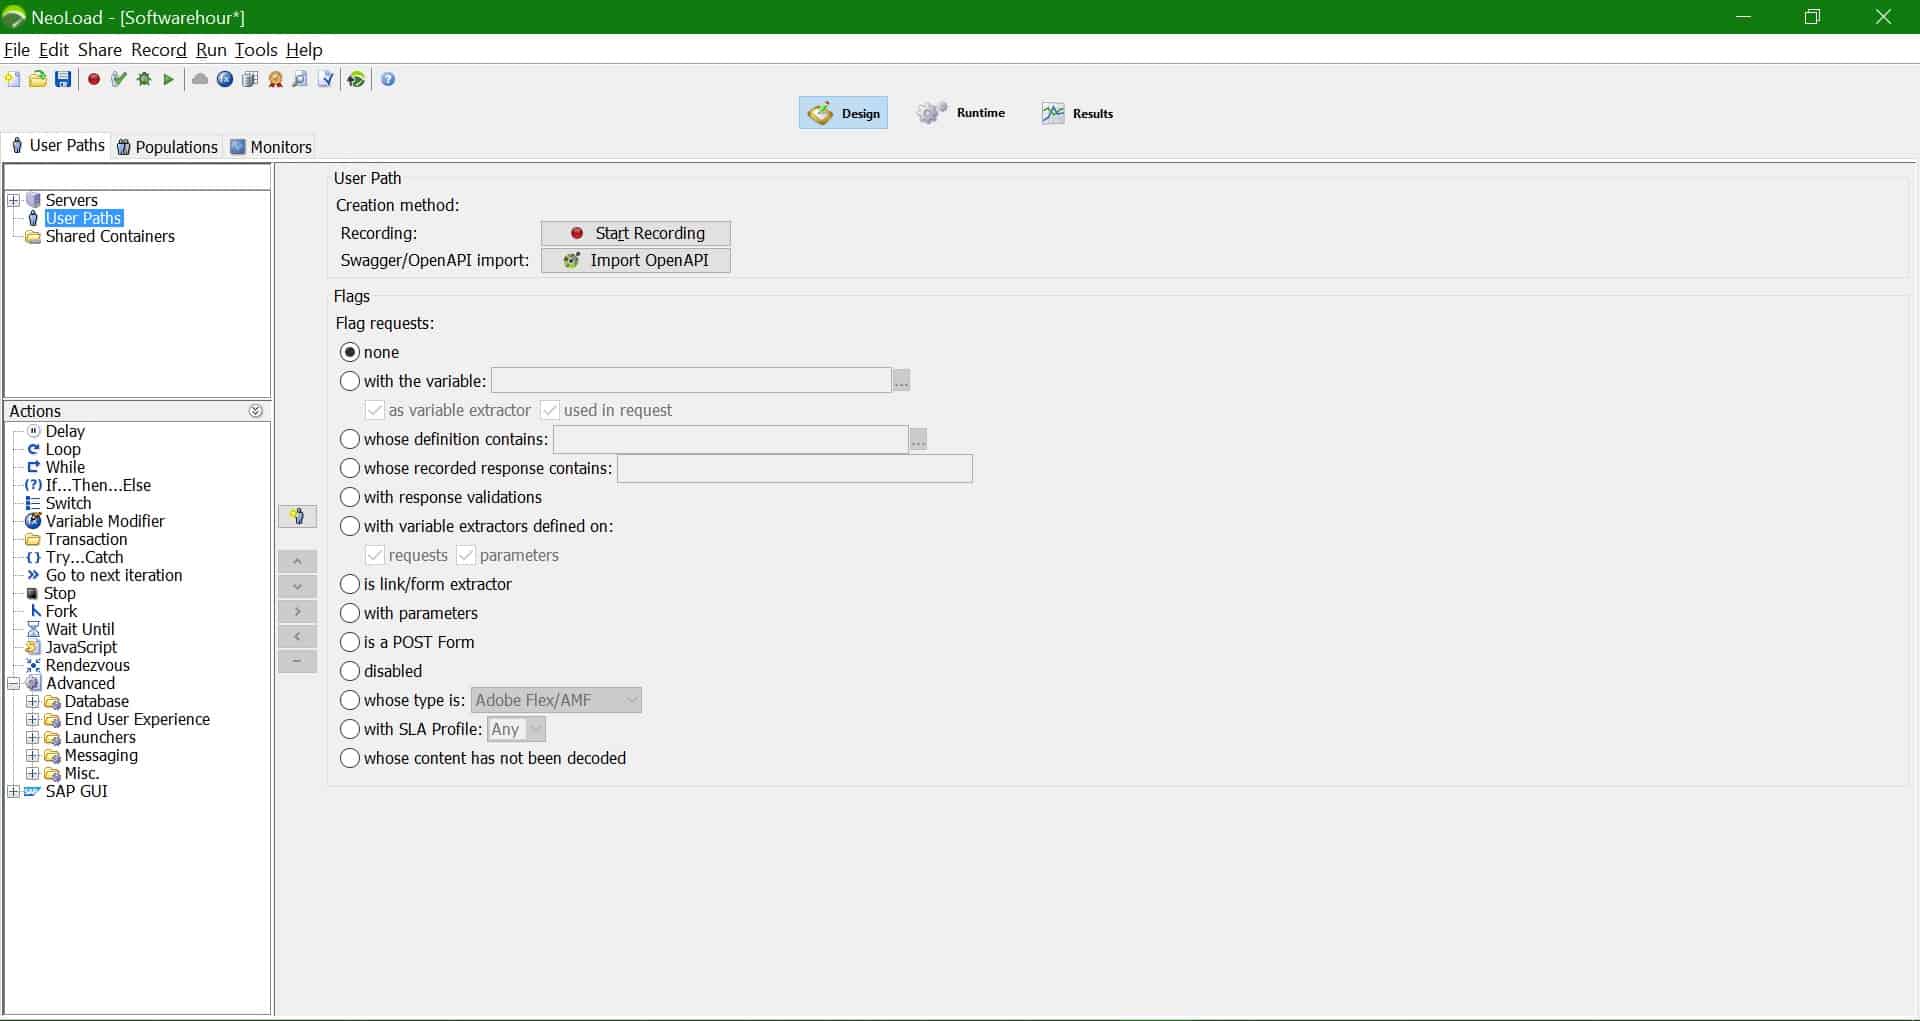The image size is (1920, 1021).
Task: Expand the Servers tree node
Action: [x=13, y=201]
